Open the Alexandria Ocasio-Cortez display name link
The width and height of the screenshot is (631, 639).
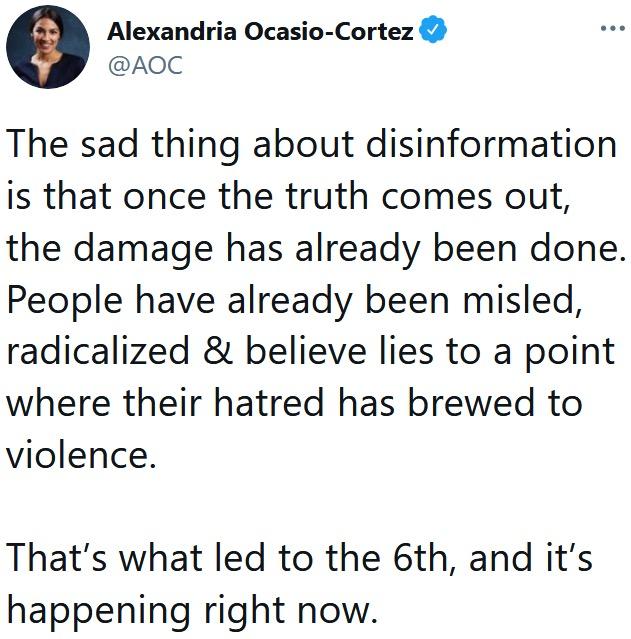(x=262, y=31)
